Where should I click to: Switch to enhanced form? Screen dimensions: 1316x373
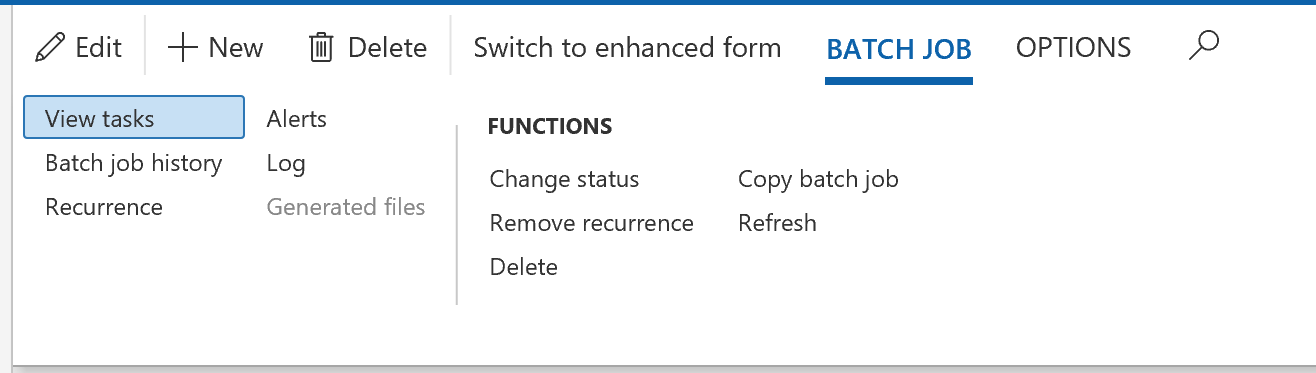[627, 47]
